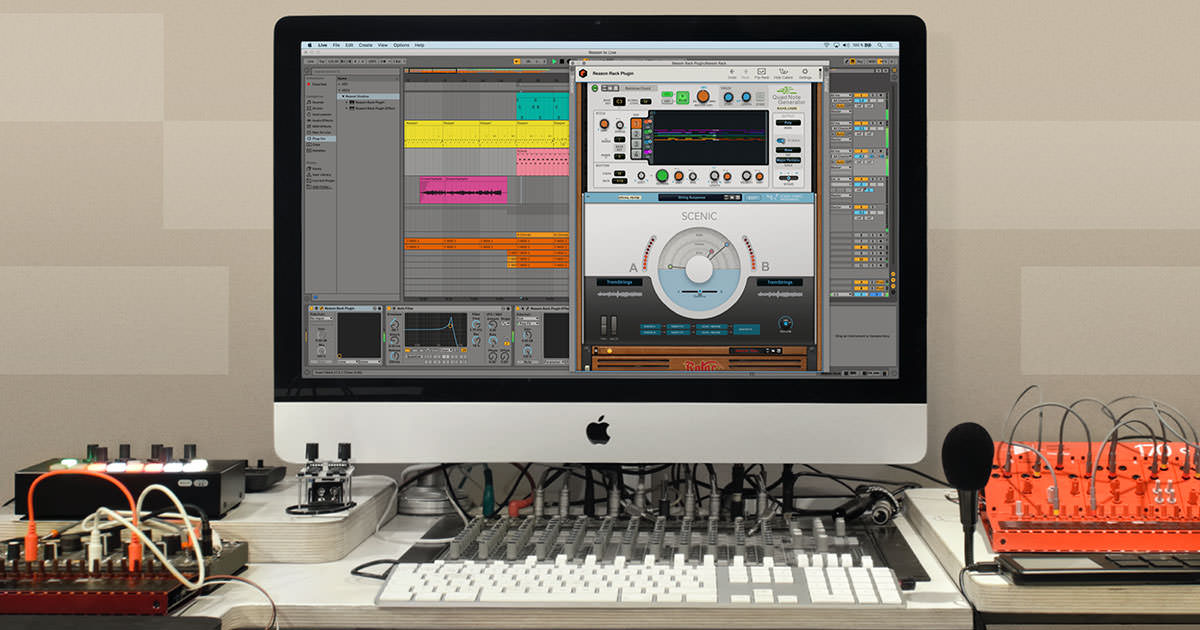1200x630 pixels.
Task: Select note slot 3 in Quad Note Generator
Action: pos(636,143)
